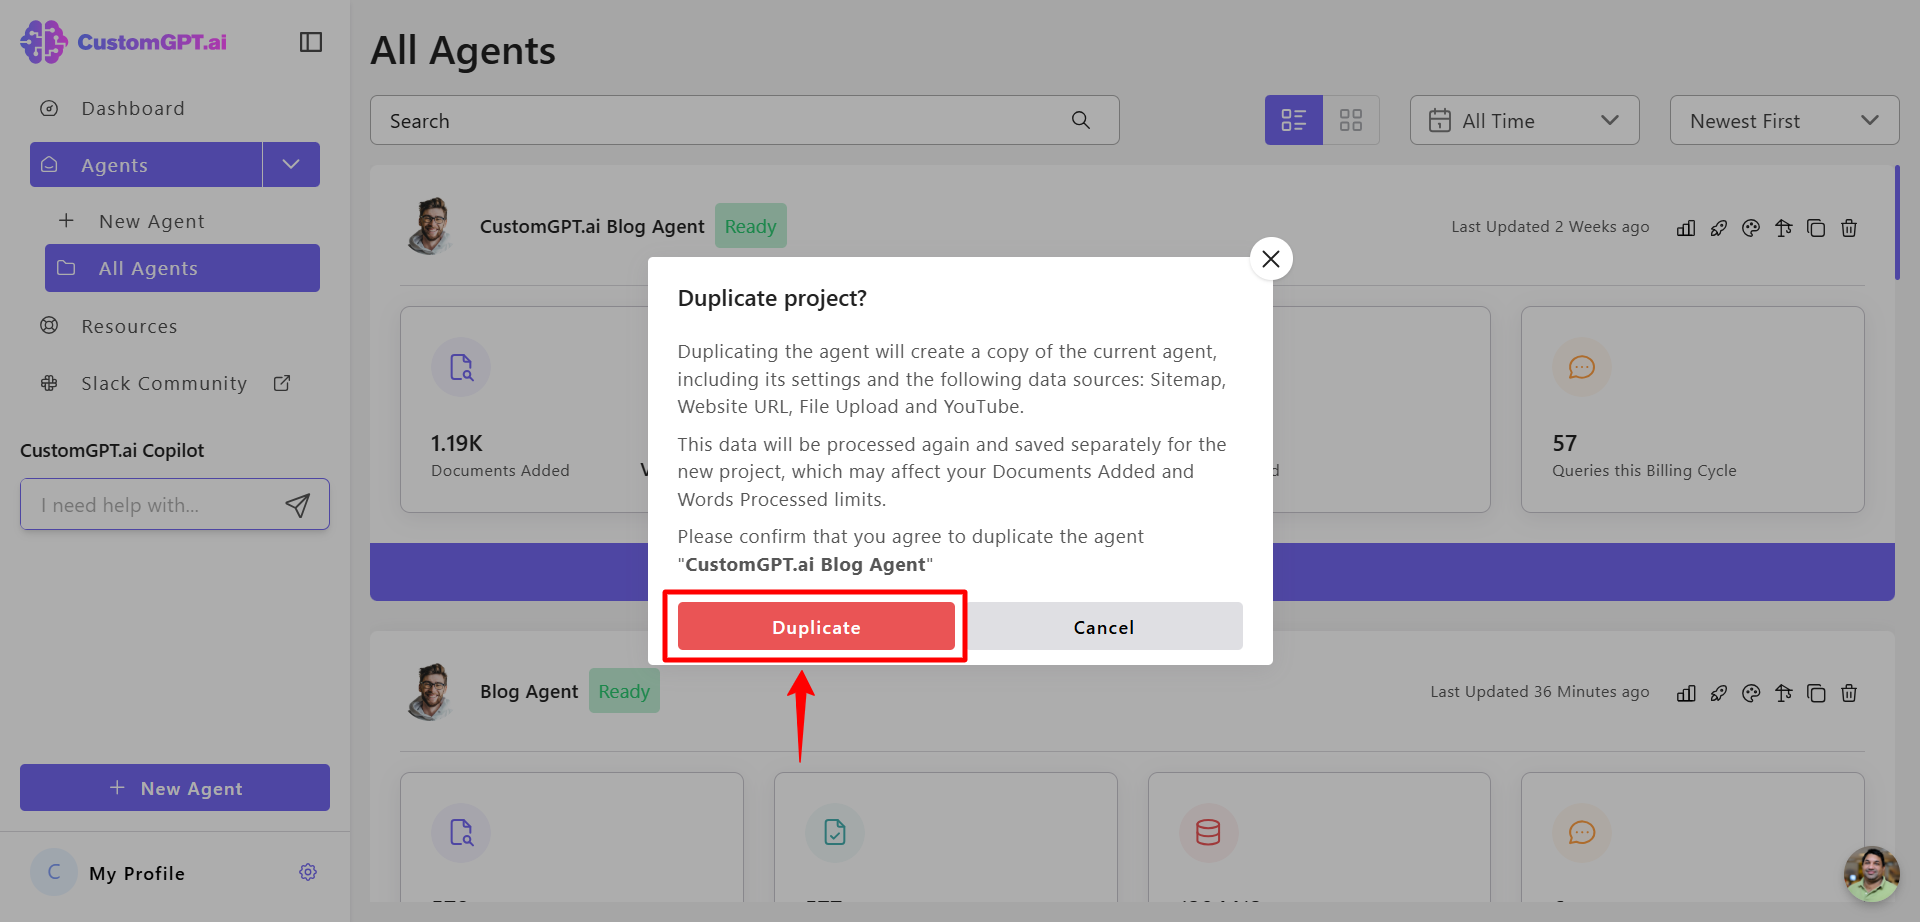Image resolution: width=1920 pixels, height=922 pixels.
Task: Switch to list view layout
Action: click(1294, 120)
